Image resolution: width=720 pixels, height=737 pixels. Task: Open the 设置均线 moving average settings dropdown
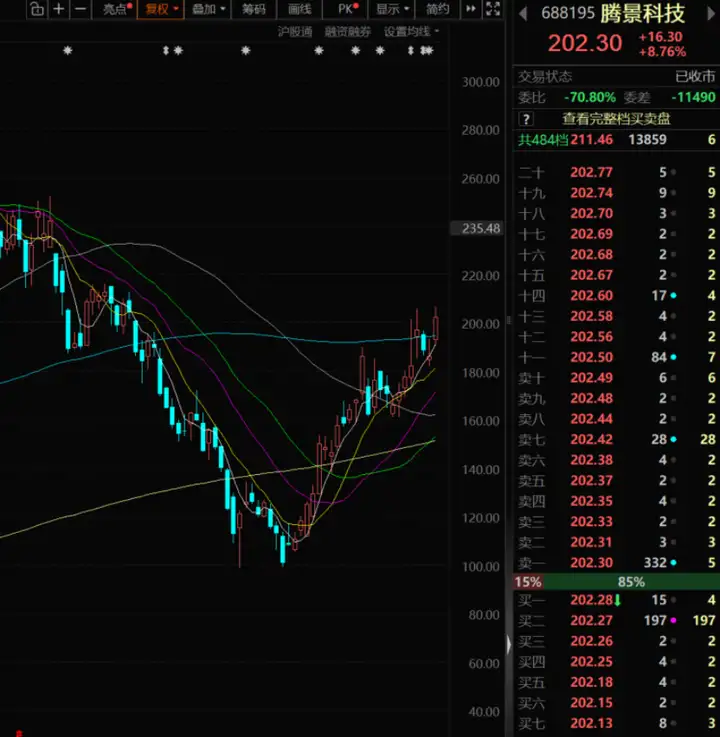[x=412, y=31]
